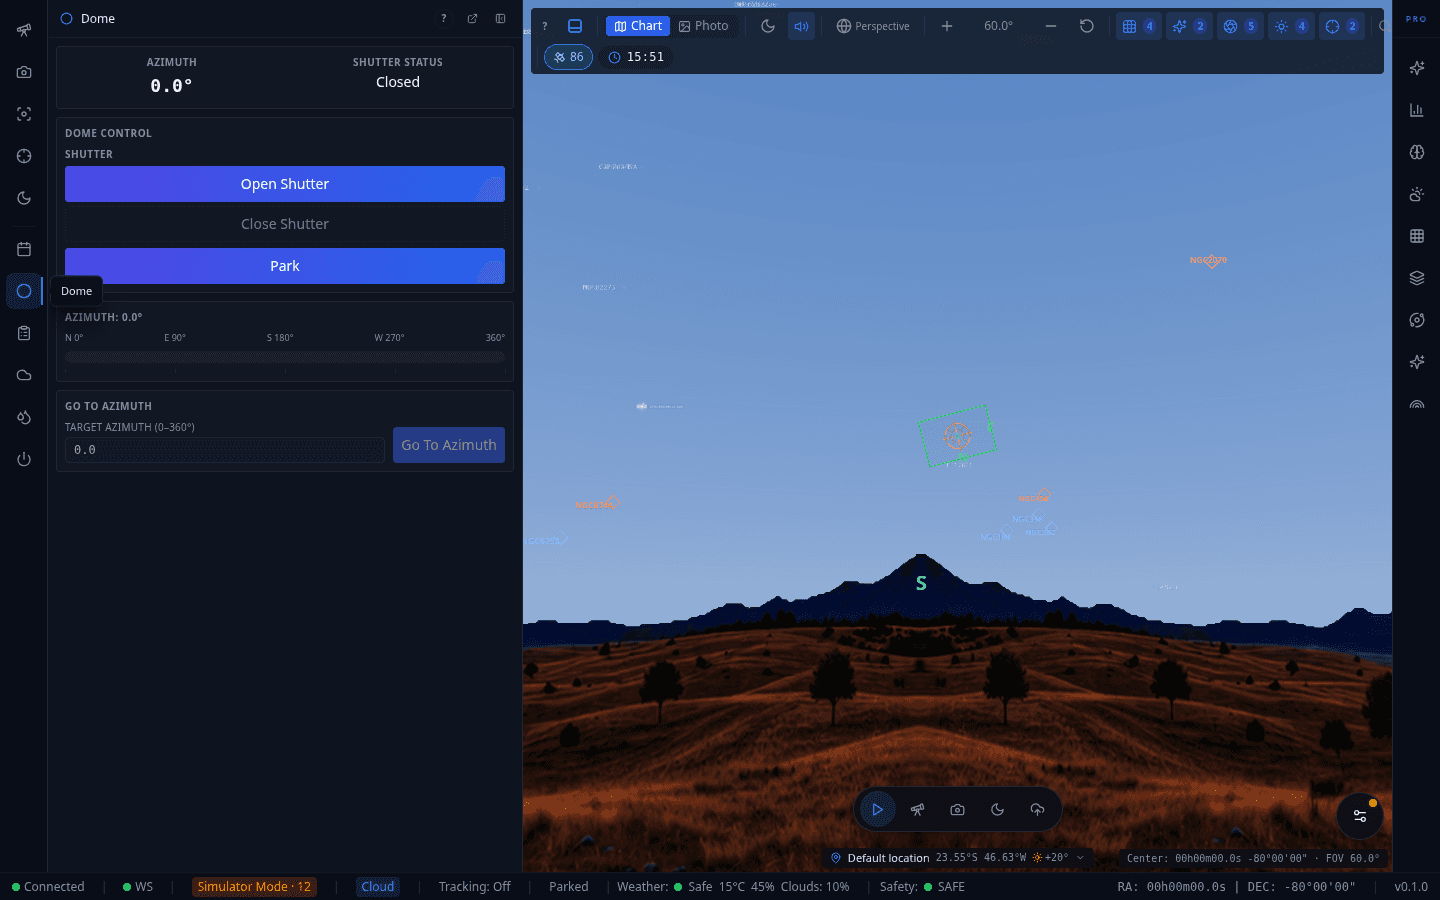
Task: Switch to the Photo tab
Action: tap(704, 26)
